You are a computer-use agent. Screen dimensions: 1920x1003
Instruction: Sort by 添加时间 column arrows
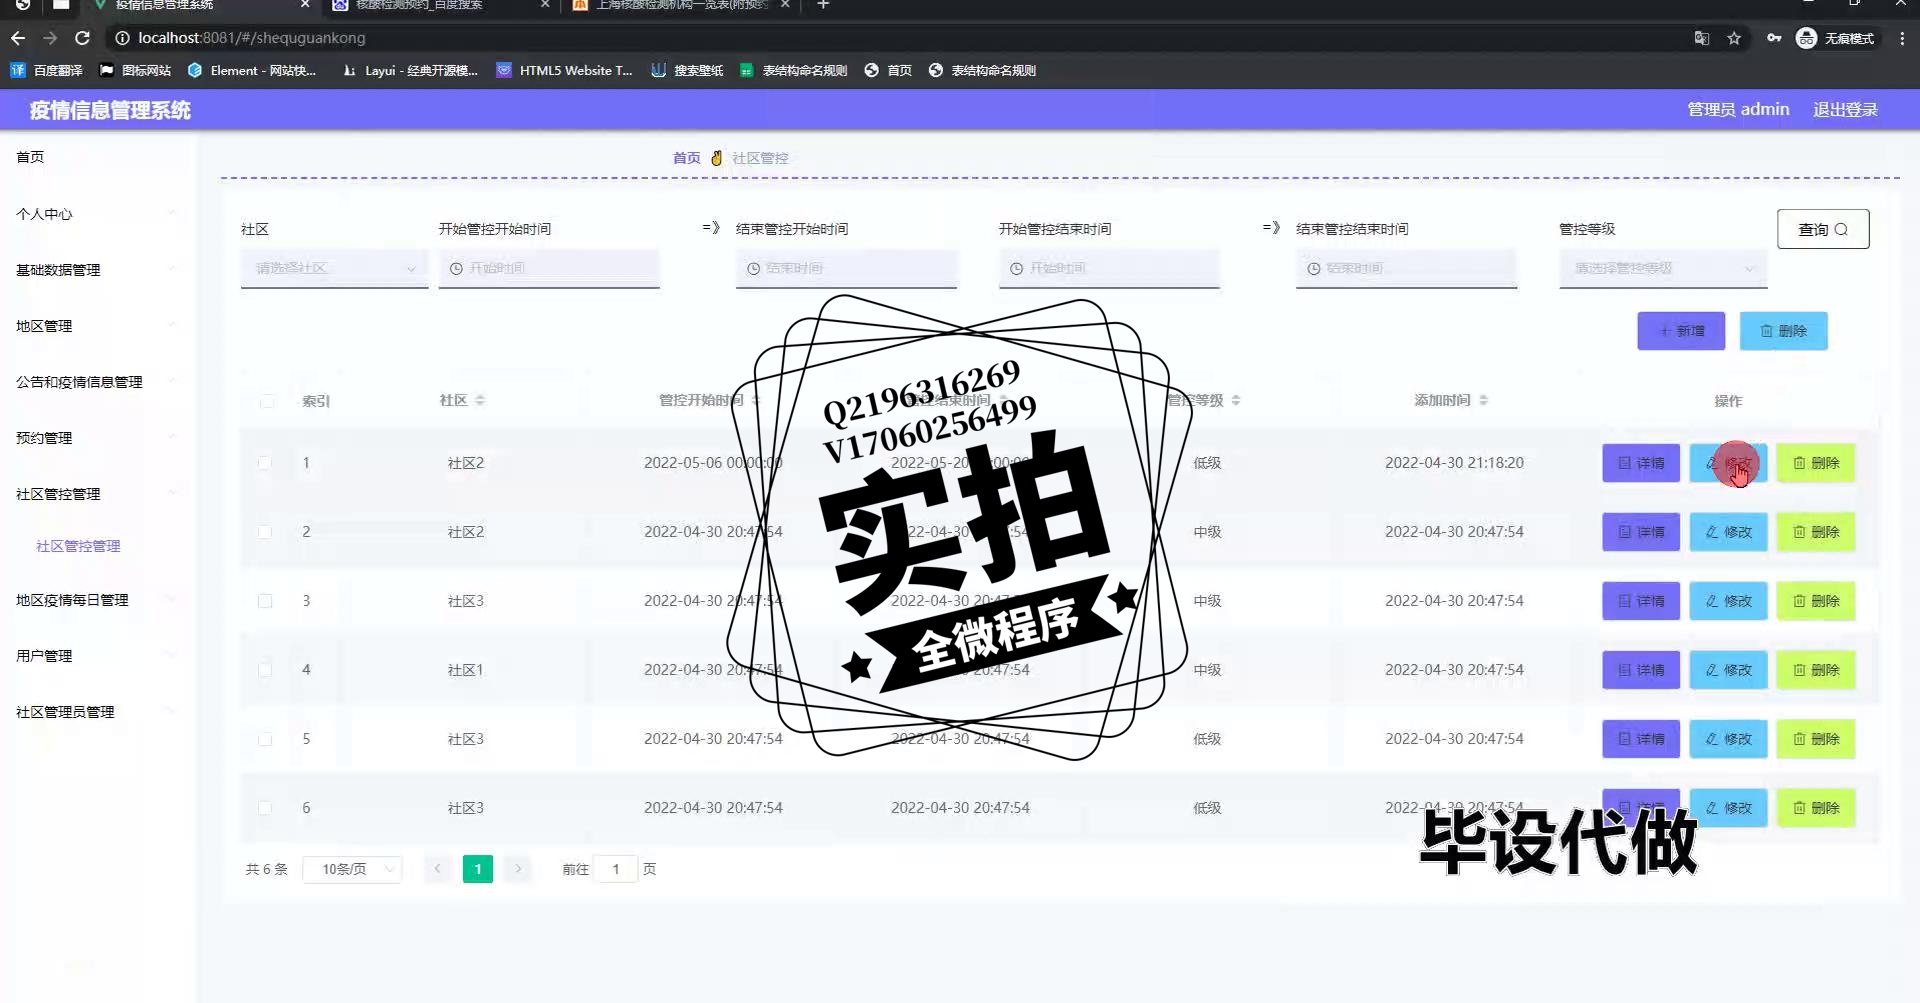coord(1483,400)
